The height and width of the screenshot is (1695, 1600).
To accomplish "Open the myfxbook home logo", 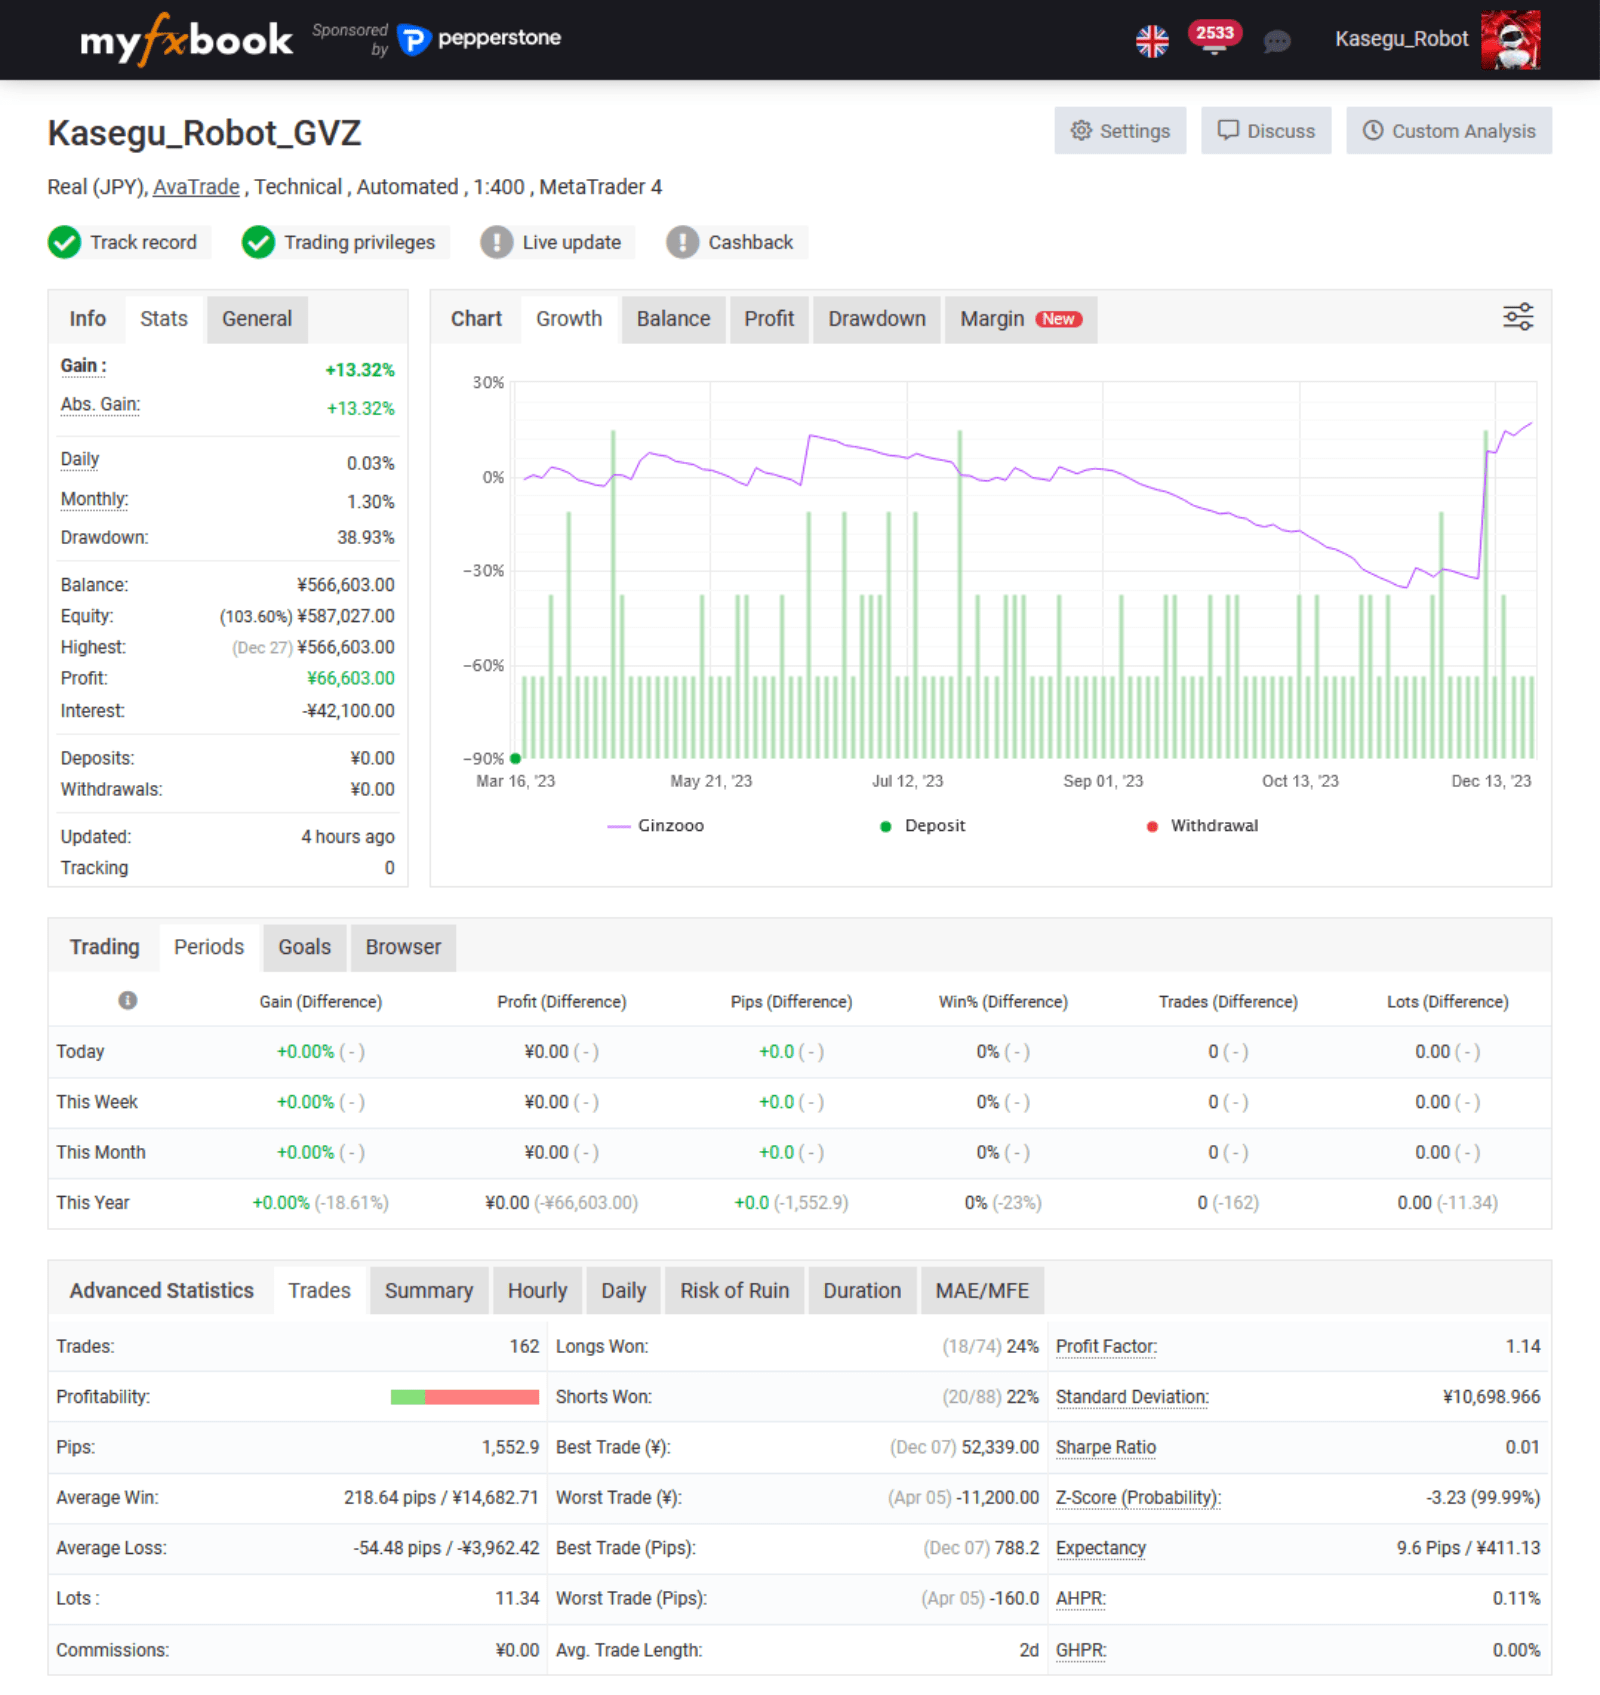I will pos(186,40).
